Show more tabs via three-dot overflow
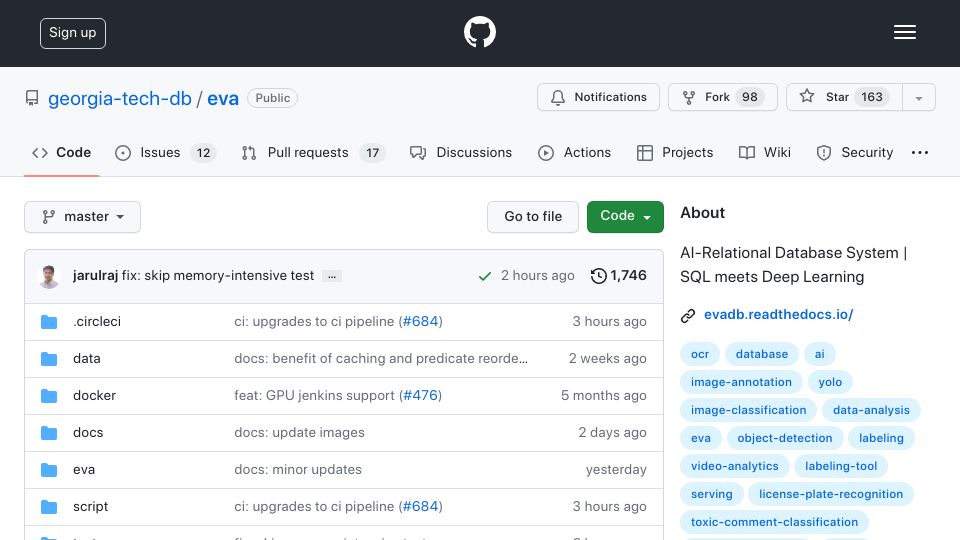The width and height of the screenshot is (960, 540). point(920,152)
